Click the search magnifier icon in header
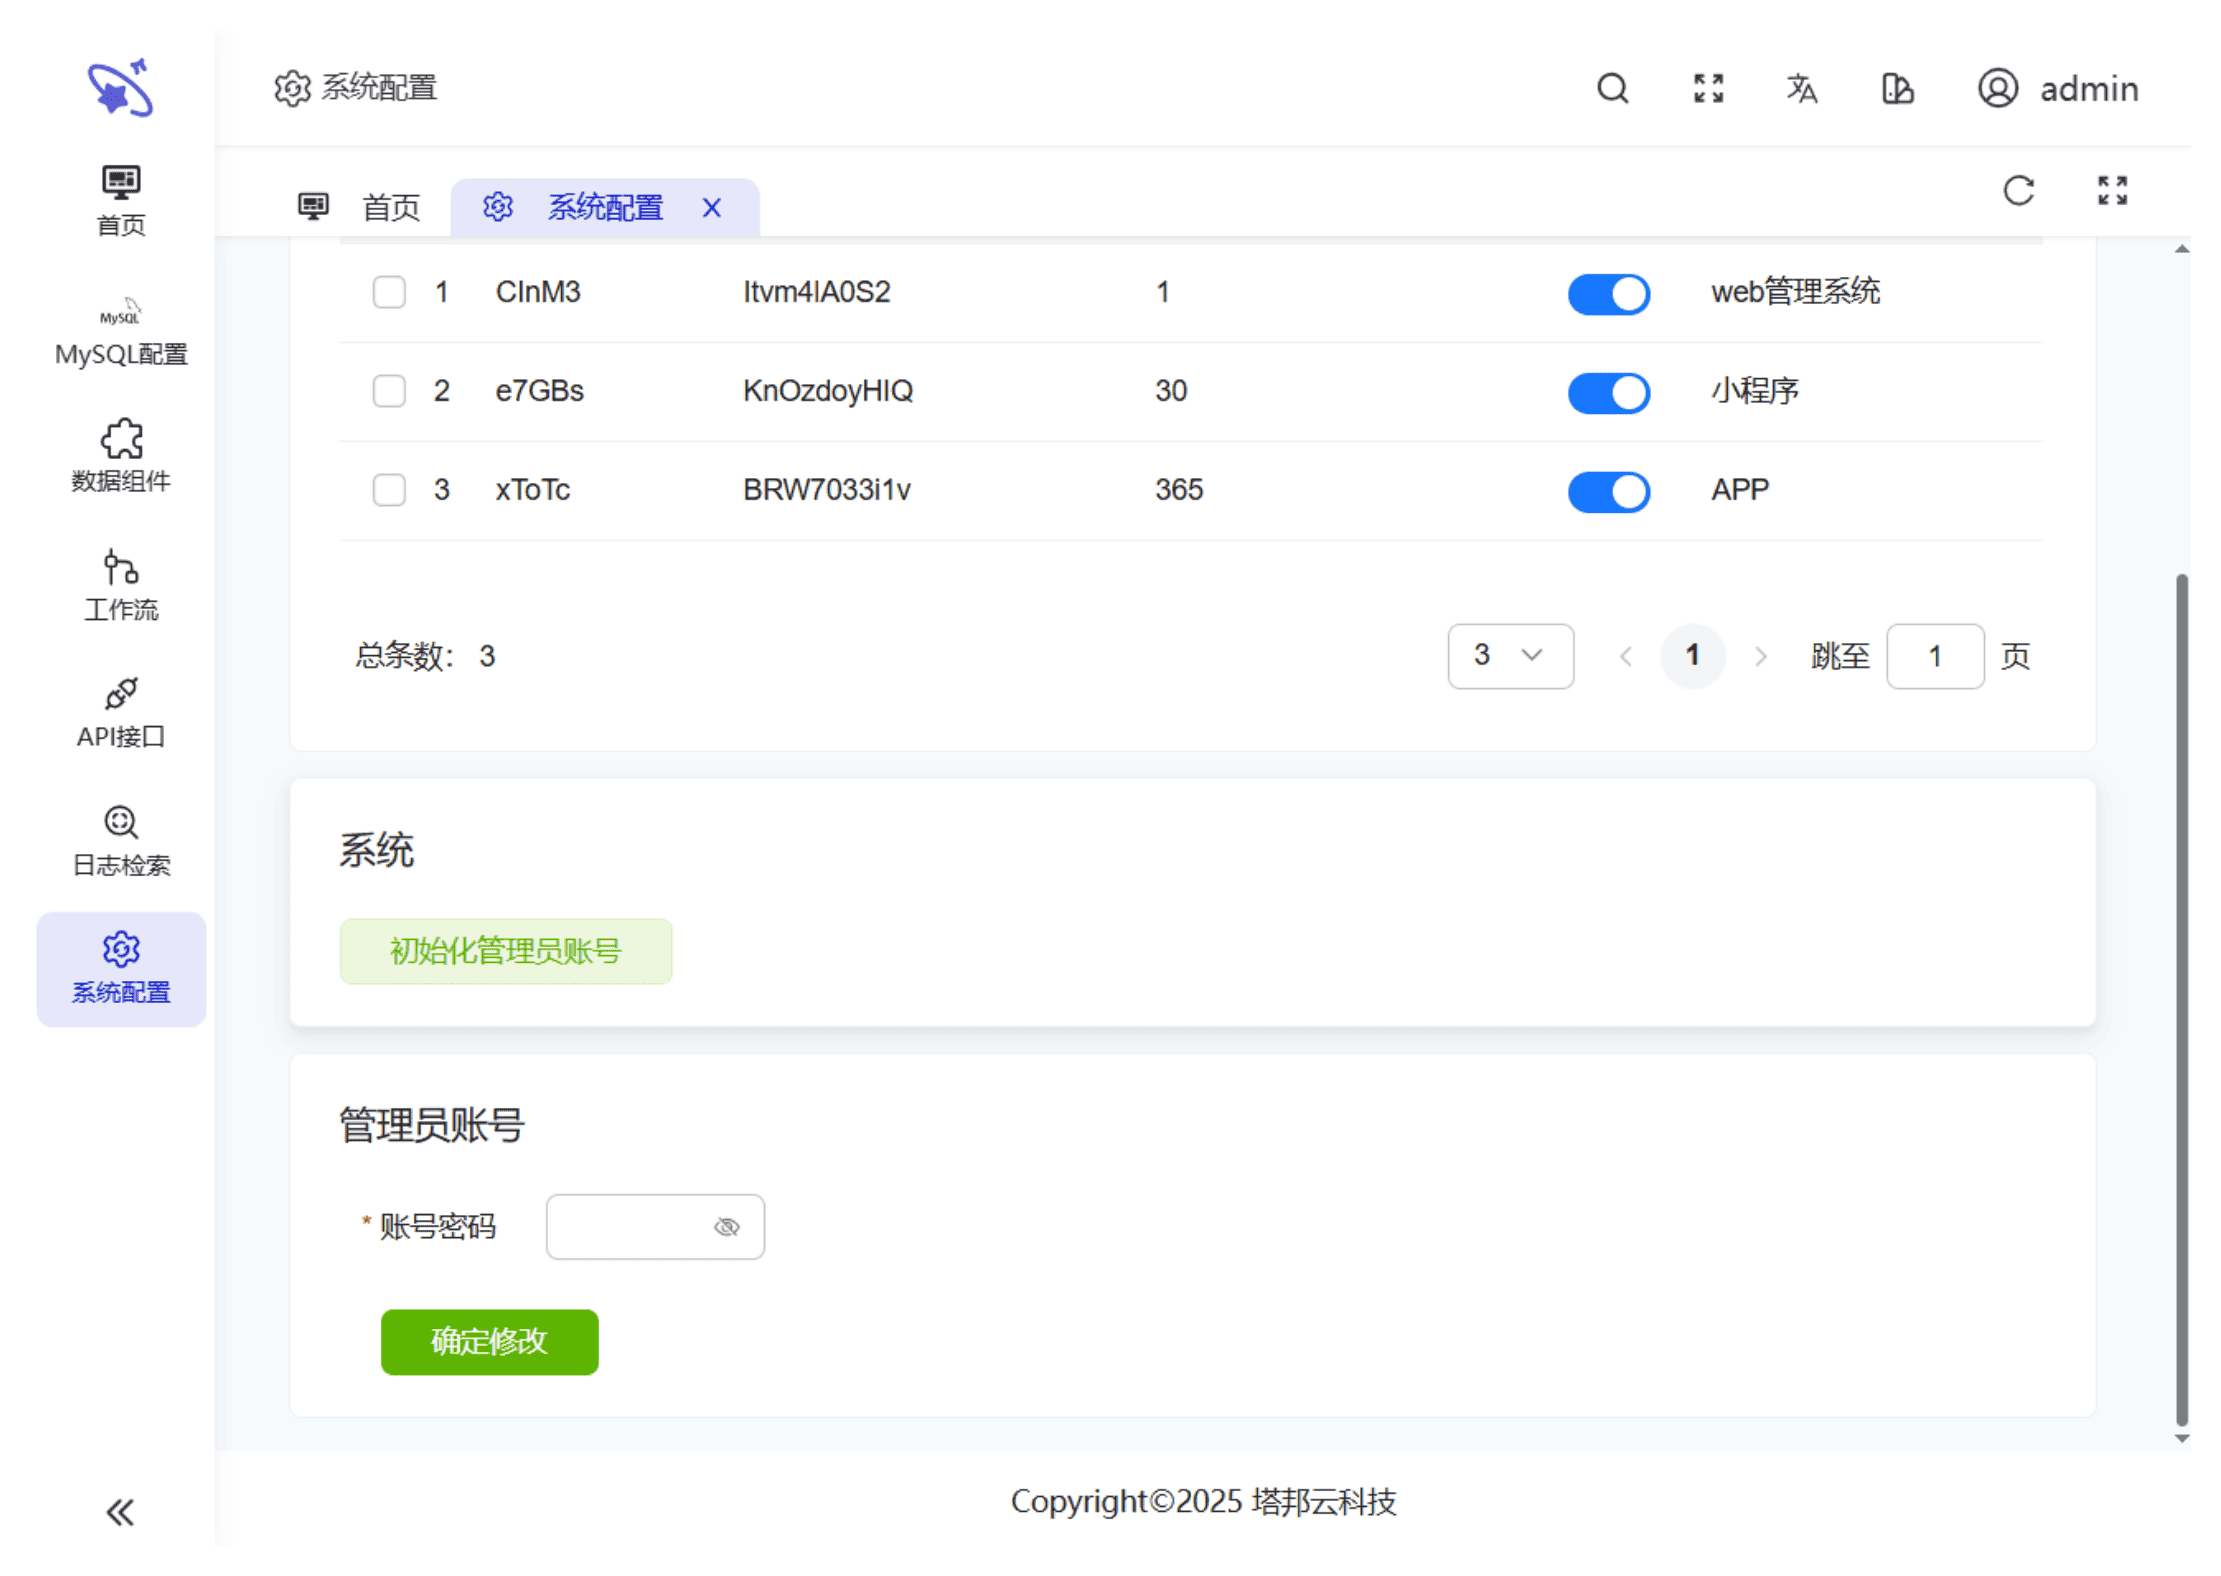 click(1611, 88)
